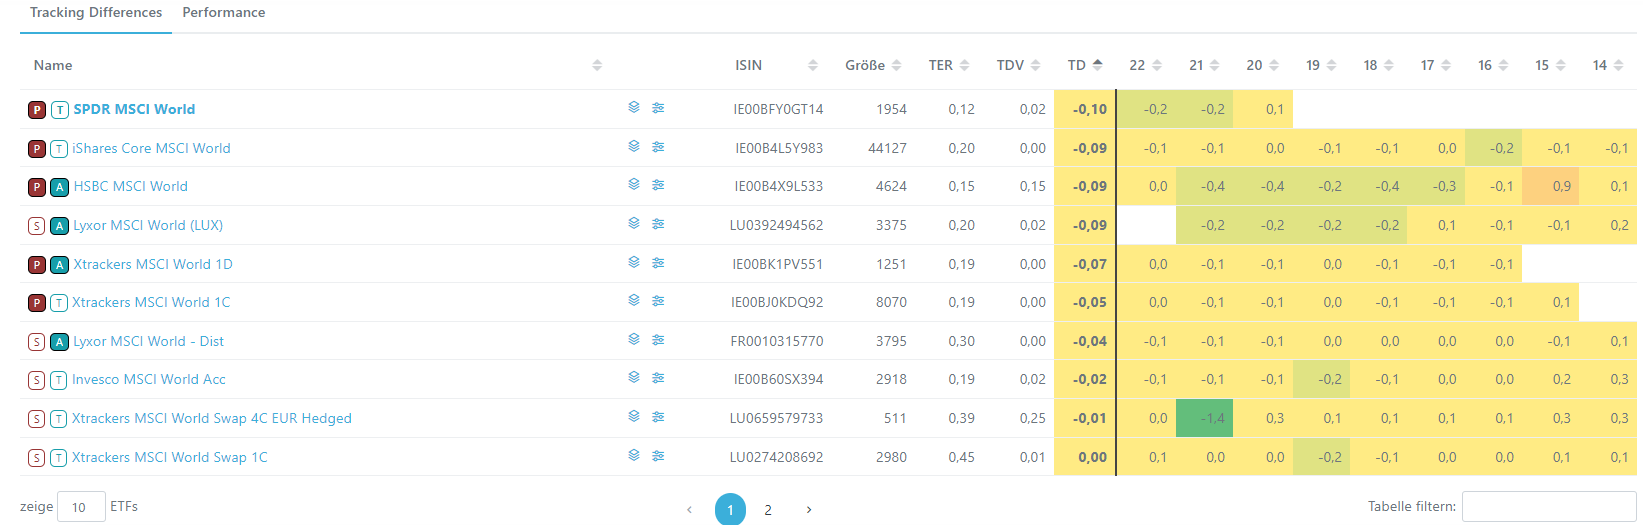Open the Xtrackers MSCI World 1C link
Image resolution: width=1643 pixels, height=525 pixels.
point(151,302)
